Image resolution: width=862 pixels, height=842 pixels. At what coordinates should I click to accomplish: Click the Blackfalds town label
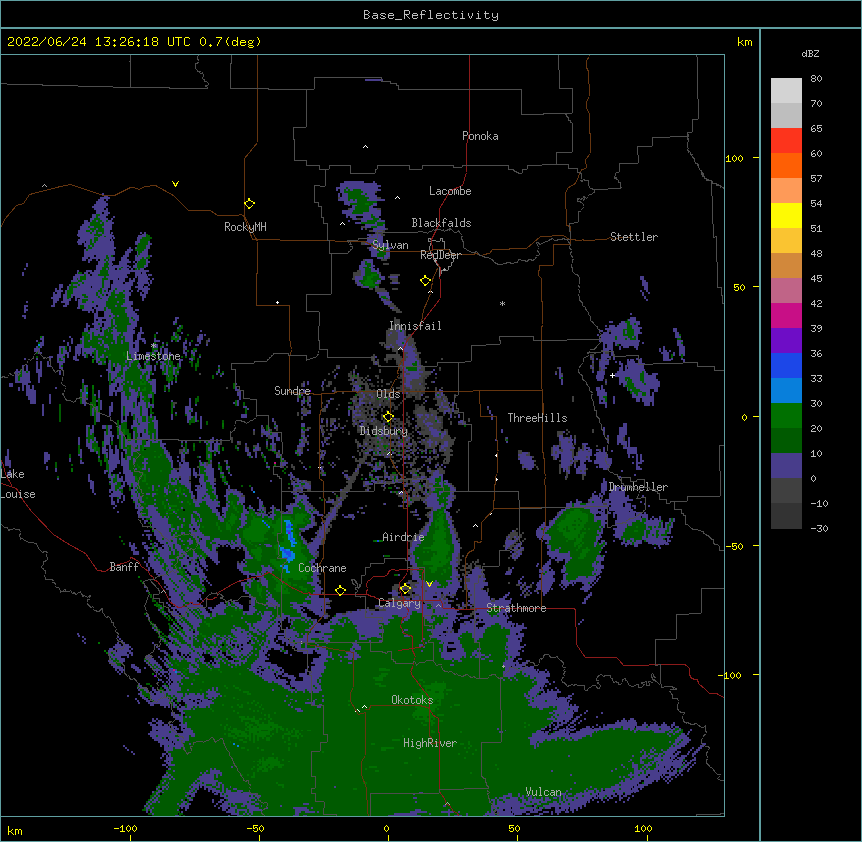point(441,223)
